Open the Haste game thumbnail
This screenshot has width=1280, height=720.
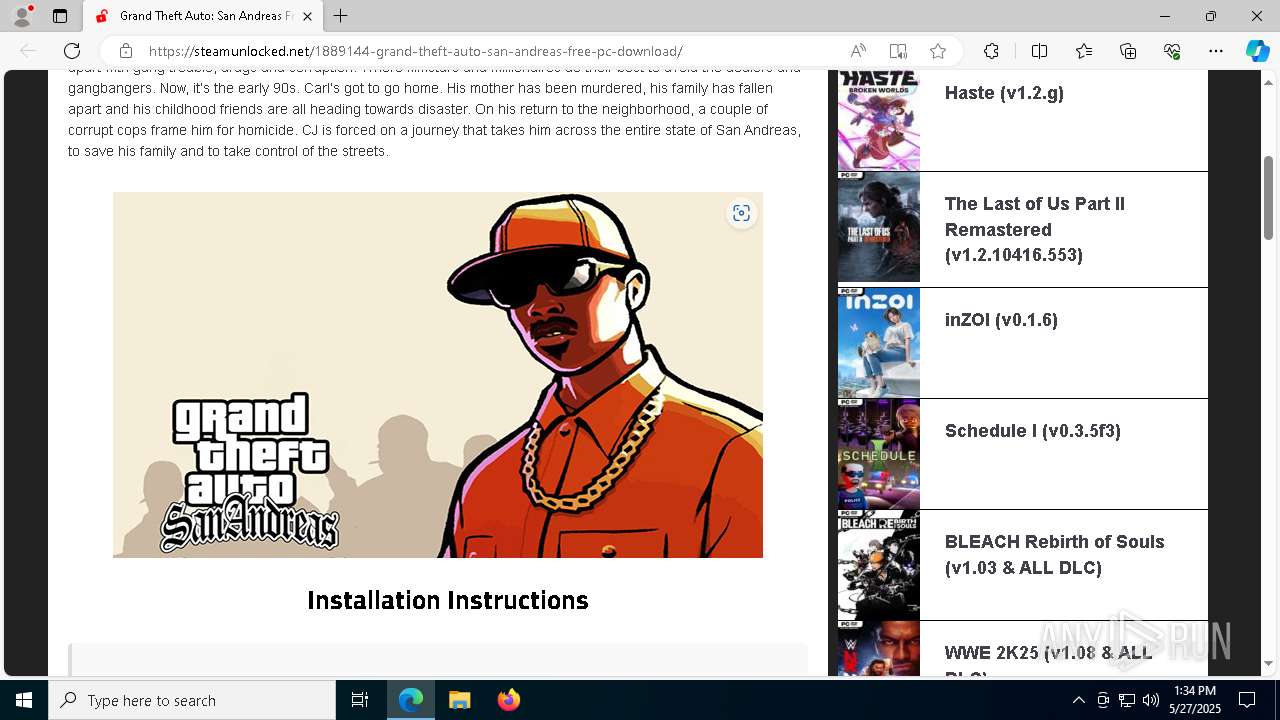pos(878,120)
